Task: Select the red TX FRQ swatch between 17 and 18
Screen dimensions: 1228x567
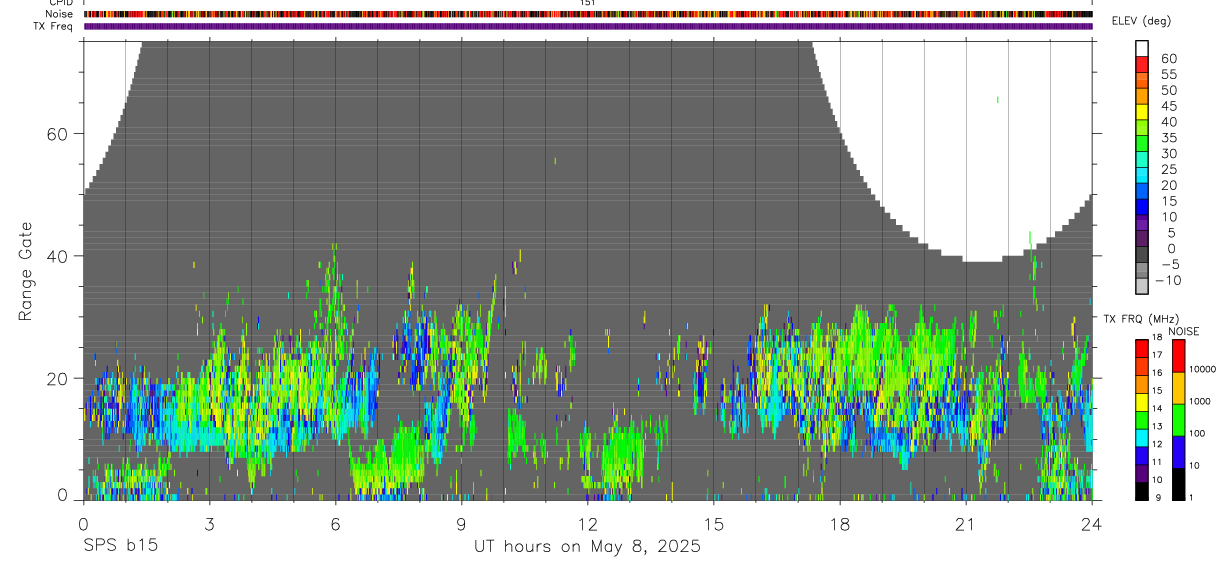Action: coord(1142,346)
